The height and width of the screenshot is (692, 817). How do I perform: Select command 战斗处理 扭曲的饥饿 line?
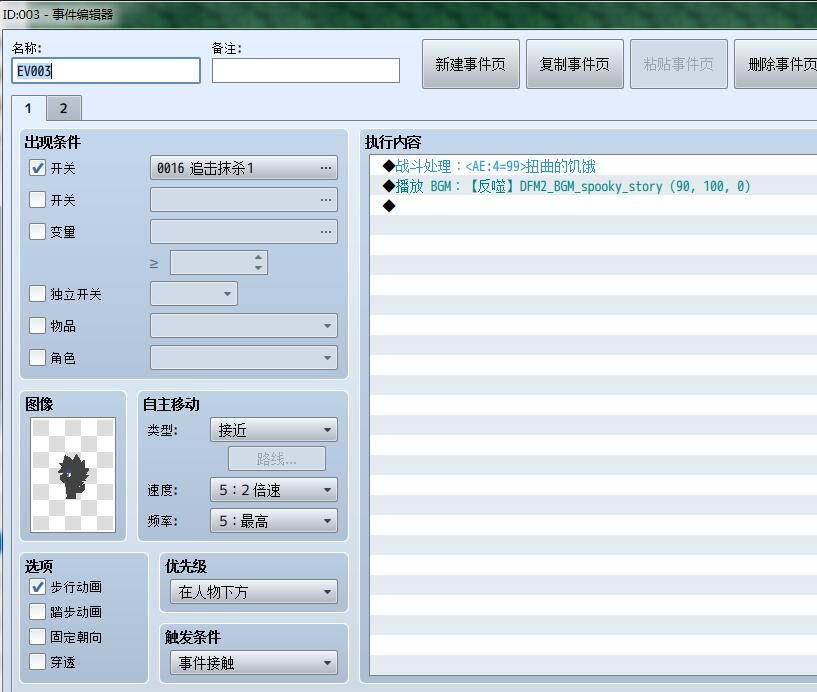[x=594, y=166]
